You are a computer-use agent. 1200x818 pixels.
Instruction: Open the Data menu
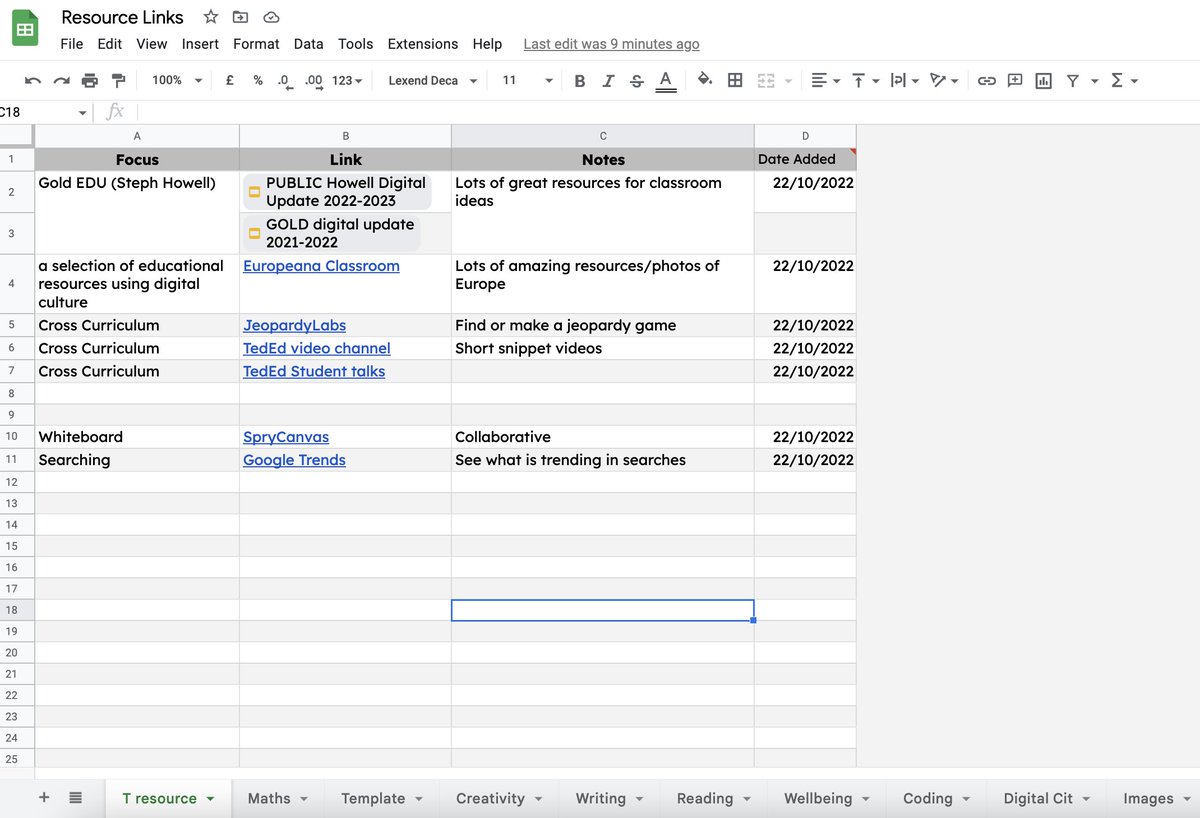point(309,44)
